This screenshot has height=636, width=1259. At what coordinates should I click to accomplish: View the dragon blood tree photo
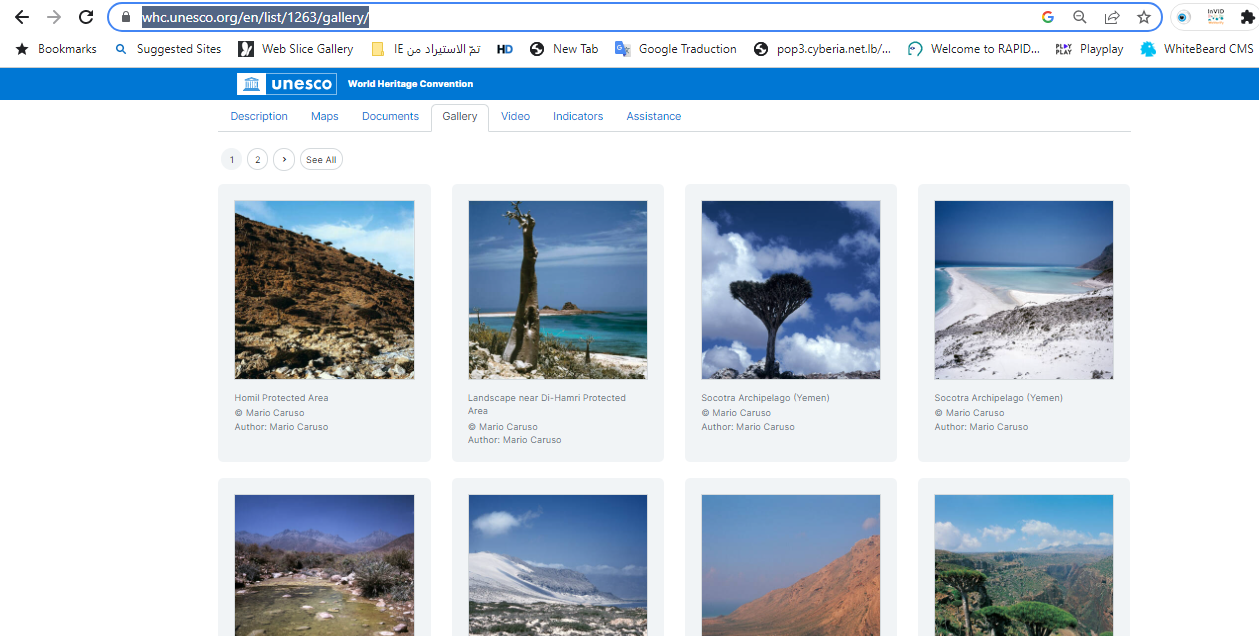click(790, 290)
